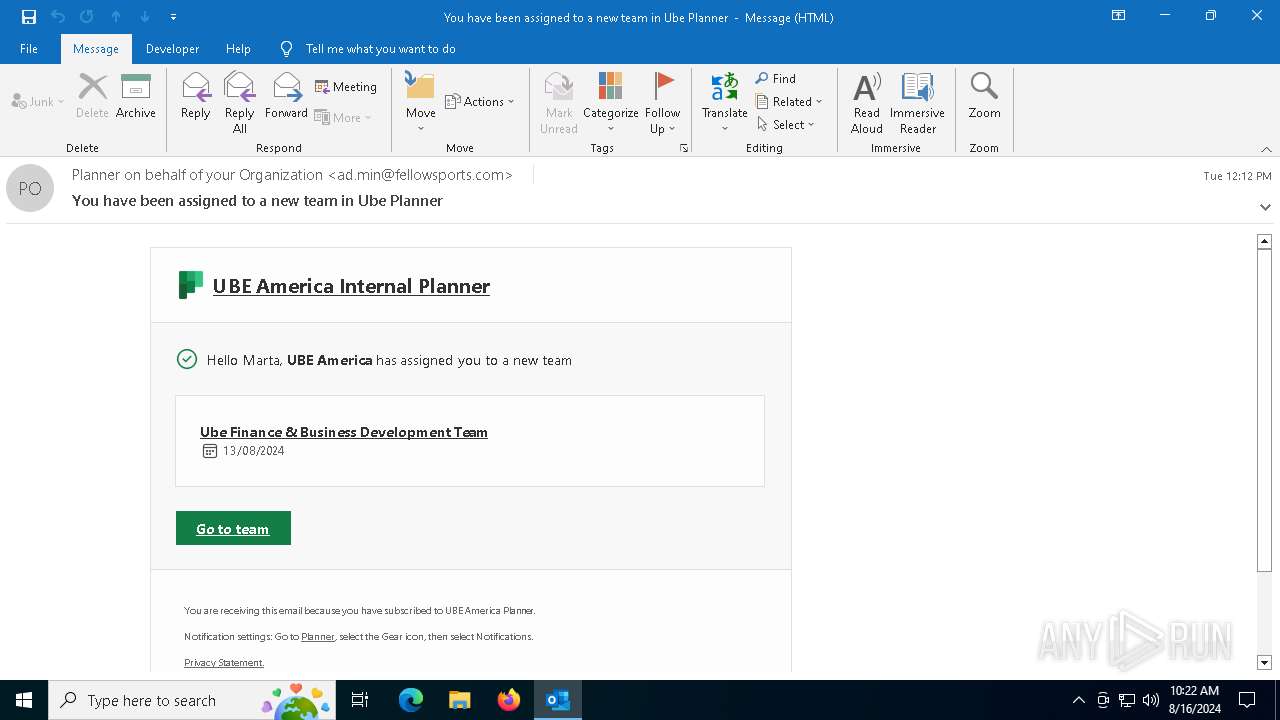Click the message body scrollbar thumb
The width and height of the screenshot is (1280, 720).
point(1264,410)
